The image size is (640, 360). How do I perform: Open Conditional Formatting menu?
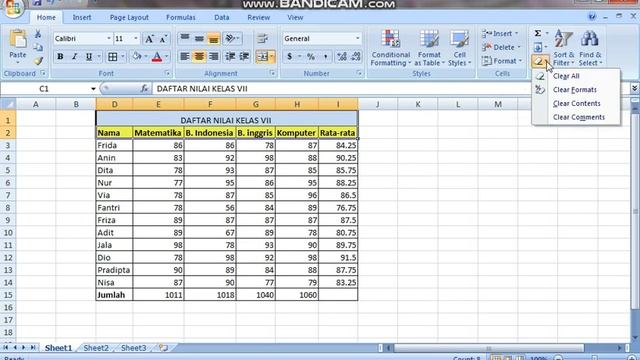[x=391, y=48]
